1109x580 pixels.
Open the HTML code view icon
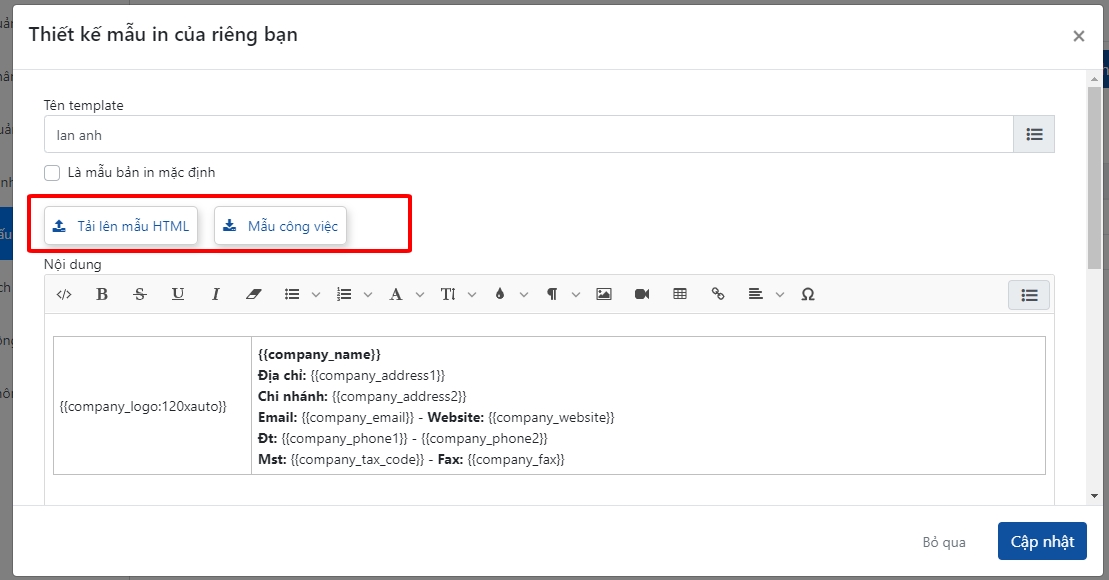[64, 294]
